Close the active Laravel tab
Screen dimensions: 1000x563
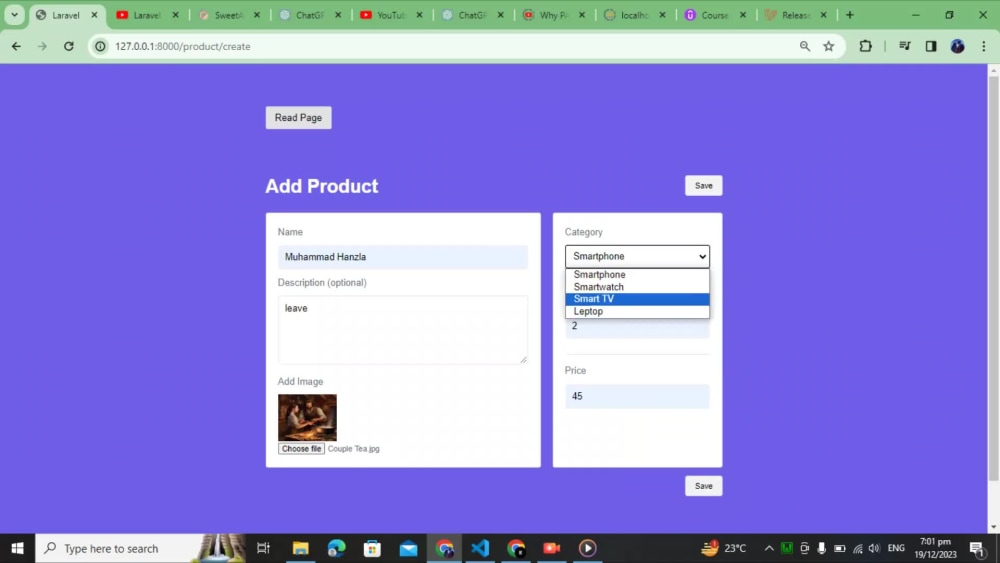click(94, 15)
